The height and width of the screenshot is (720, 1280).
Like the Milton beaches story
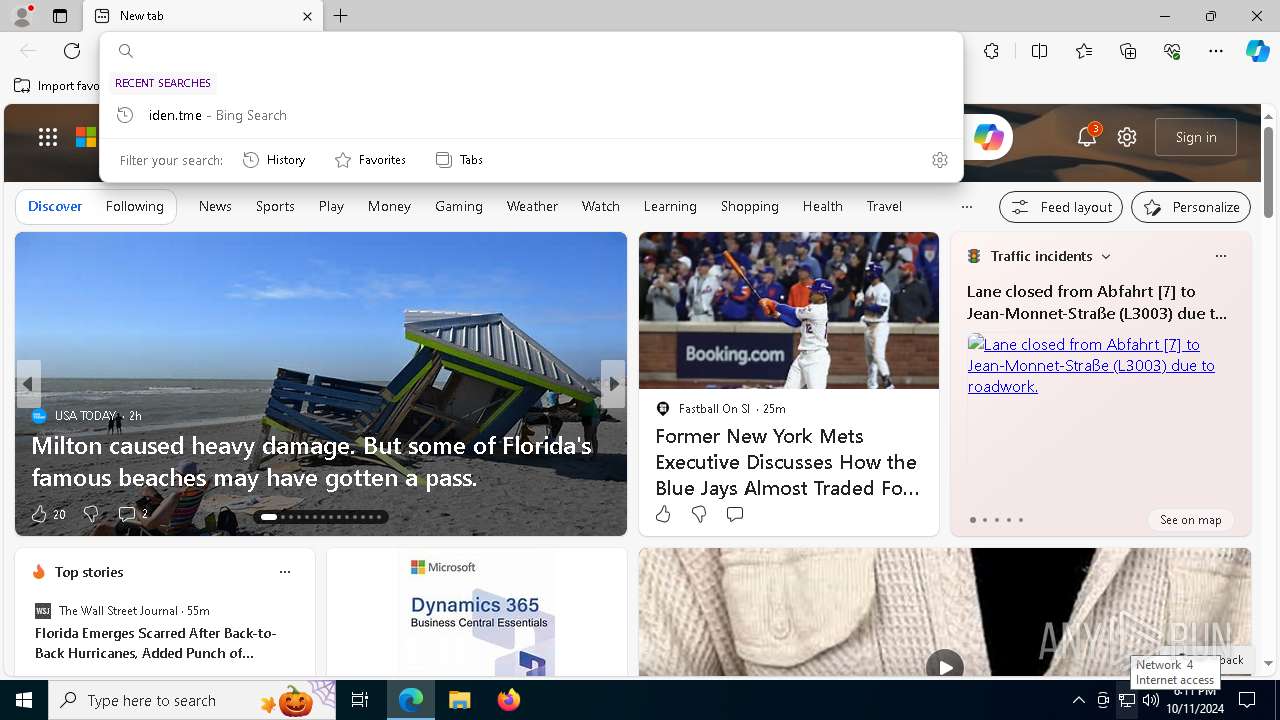[x=39, y=514]
